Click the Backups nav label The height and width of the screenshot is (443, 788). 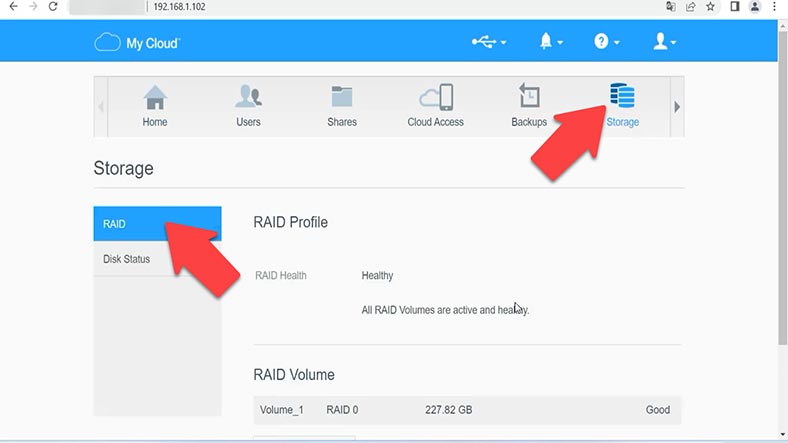[529, 122]
